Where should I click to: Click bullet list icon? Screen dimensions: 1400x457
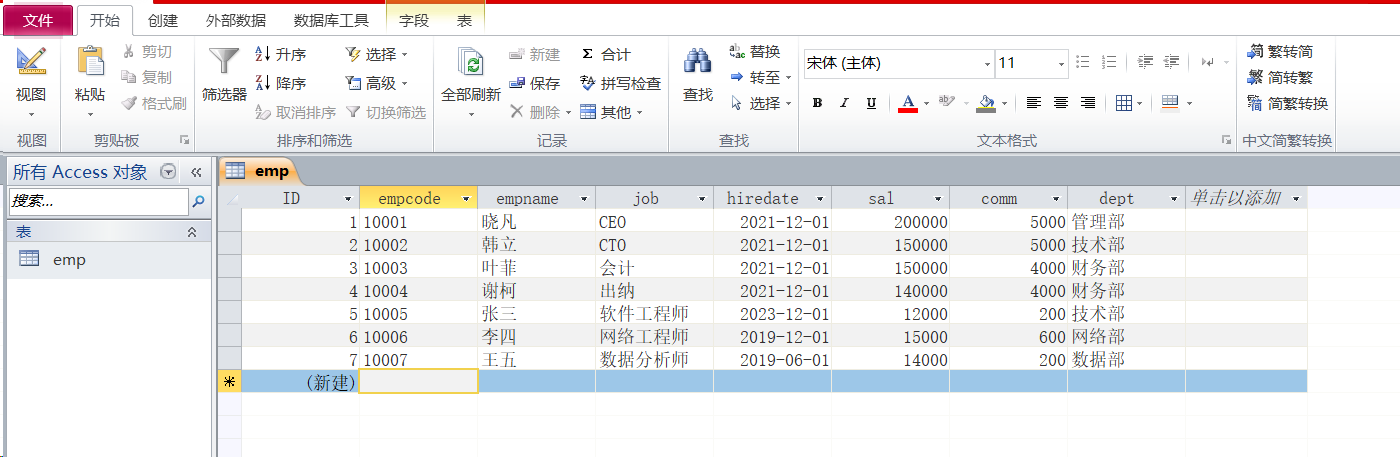(1082, 62)
